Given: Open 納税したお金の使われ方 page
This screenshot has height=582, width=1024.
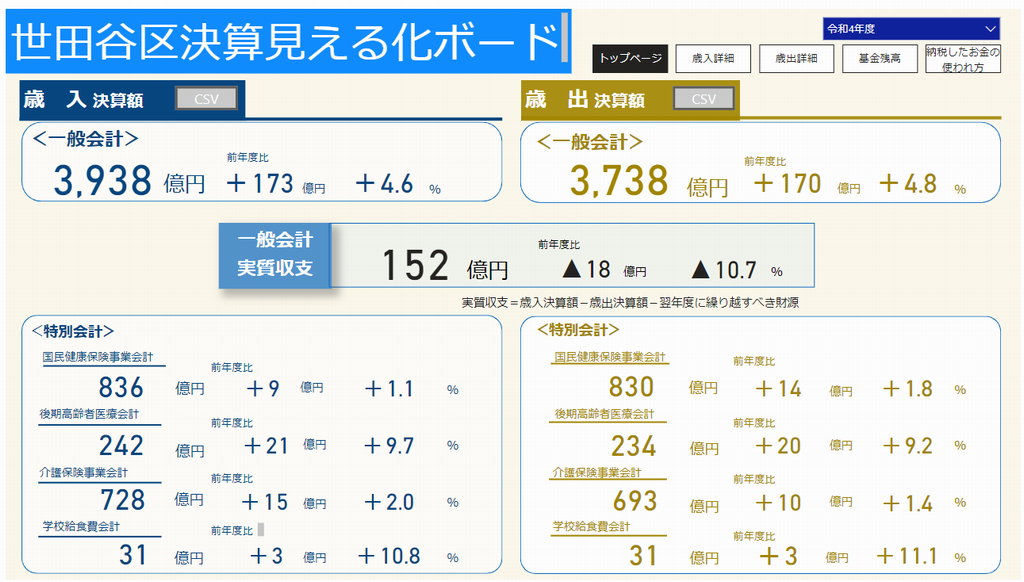Looking at the screenshot, I should (963, 58).
